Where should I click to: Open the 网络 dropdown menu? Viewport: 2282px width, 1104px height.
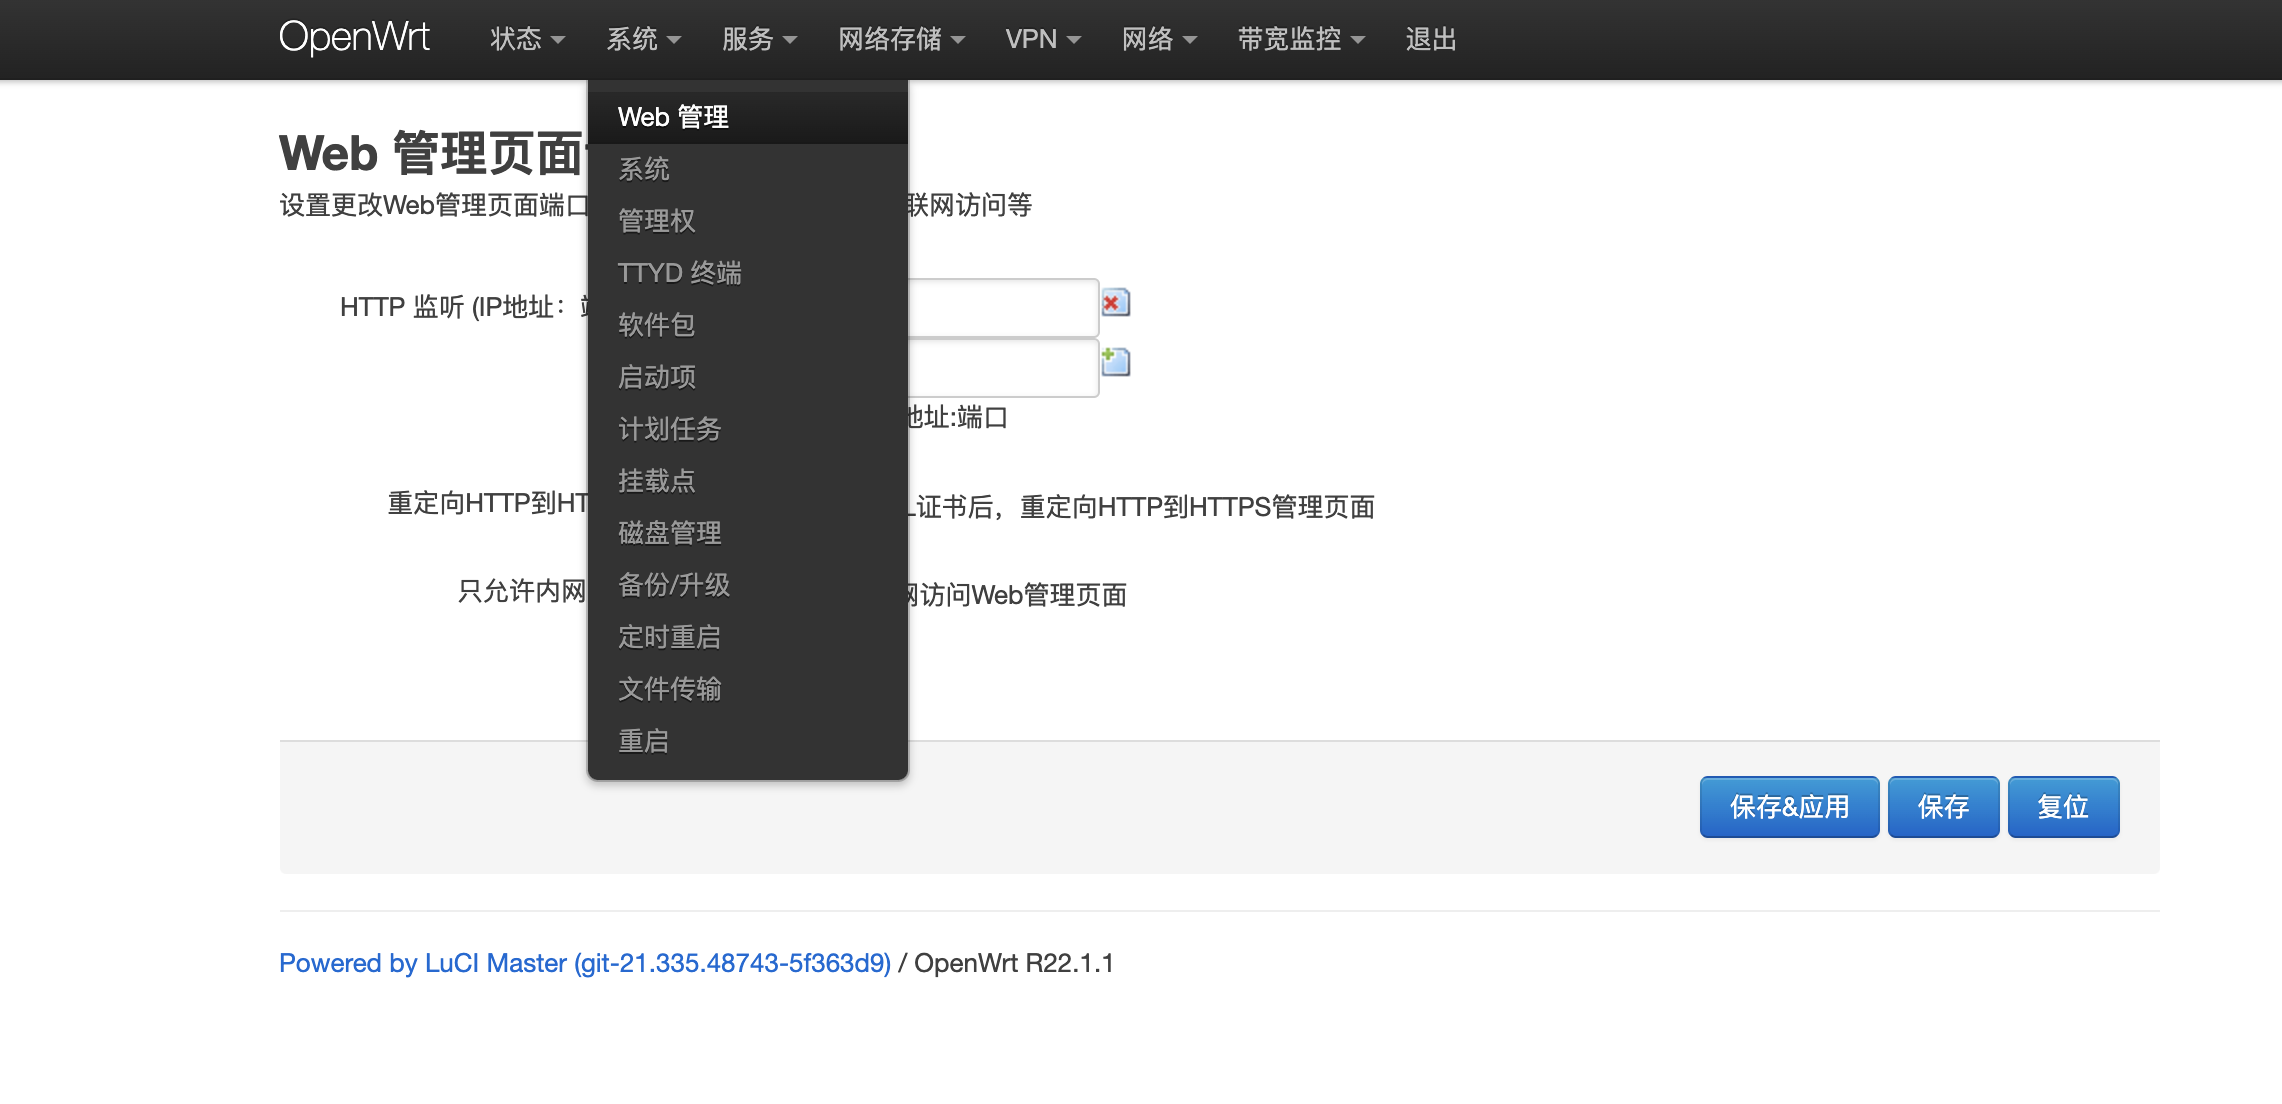point(1159,39)
